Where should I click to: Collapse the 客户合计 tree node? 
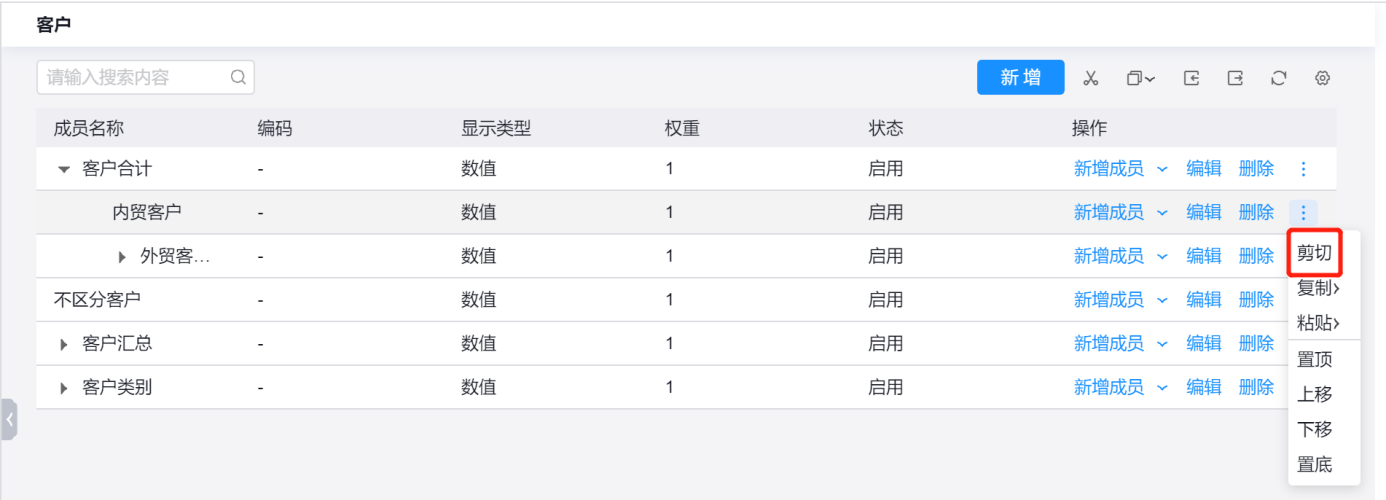[x=64, y=170]
